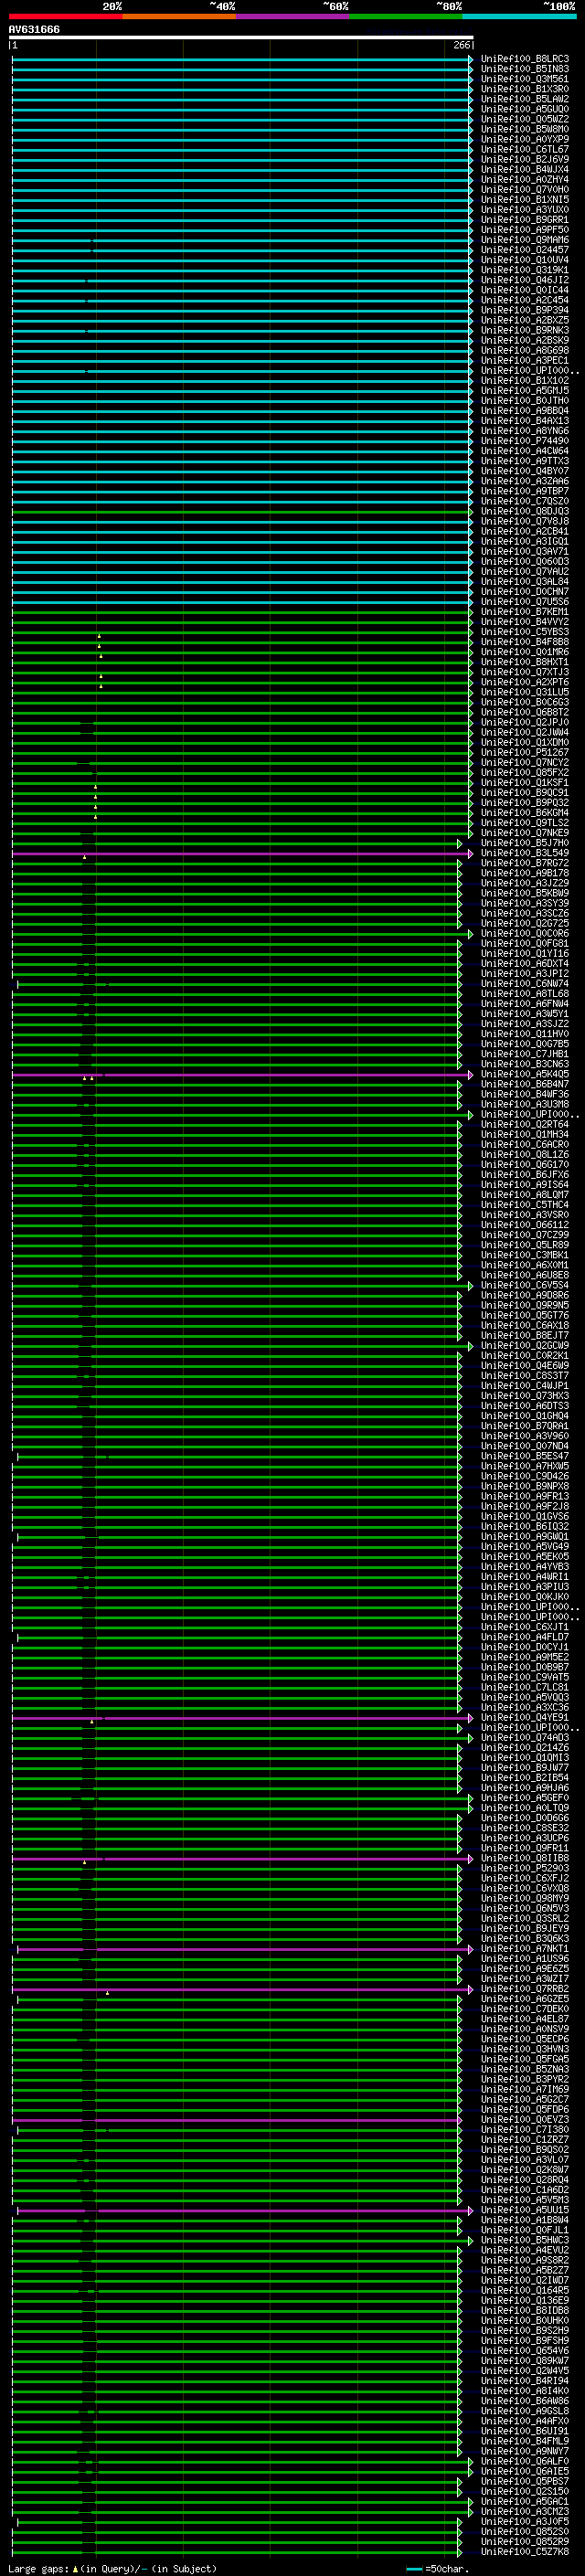Select the UniRef100_Q9FR11 hit label
Screen dimensions: 585x2576
(525, 1848)
